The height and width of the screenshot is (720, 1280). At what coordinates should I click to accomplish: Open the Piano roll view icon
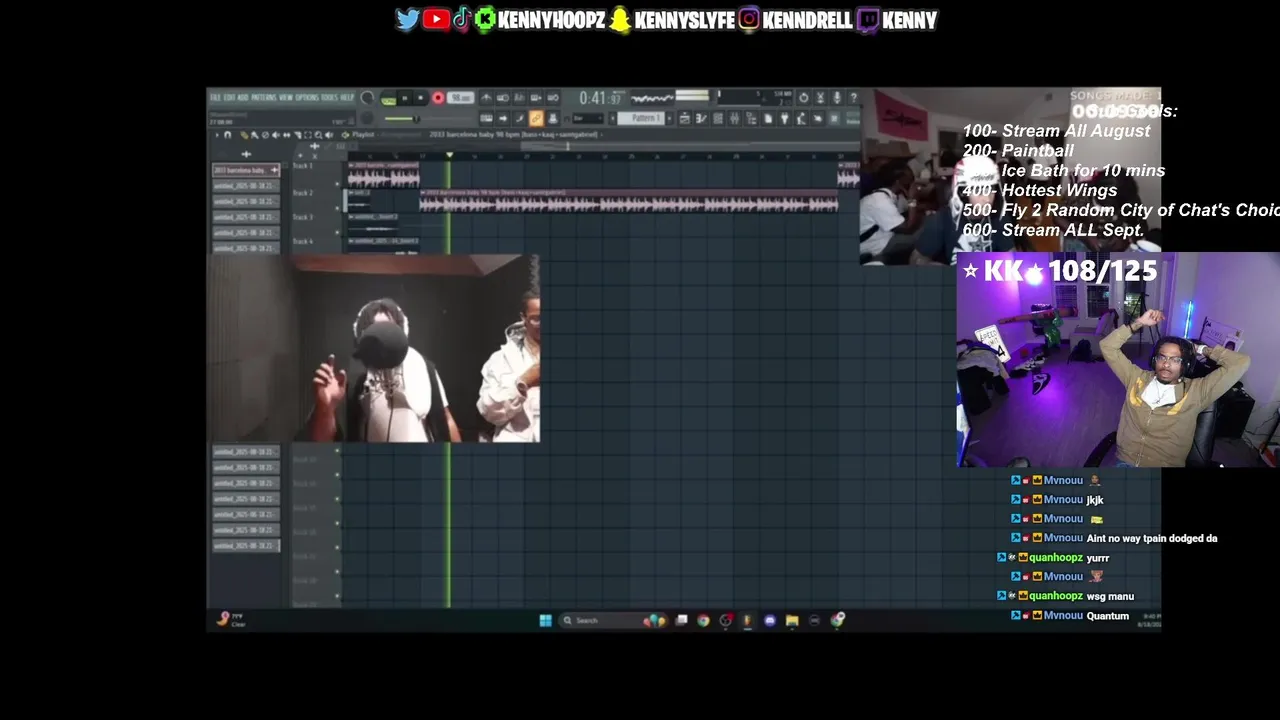(x=701, y=118)
